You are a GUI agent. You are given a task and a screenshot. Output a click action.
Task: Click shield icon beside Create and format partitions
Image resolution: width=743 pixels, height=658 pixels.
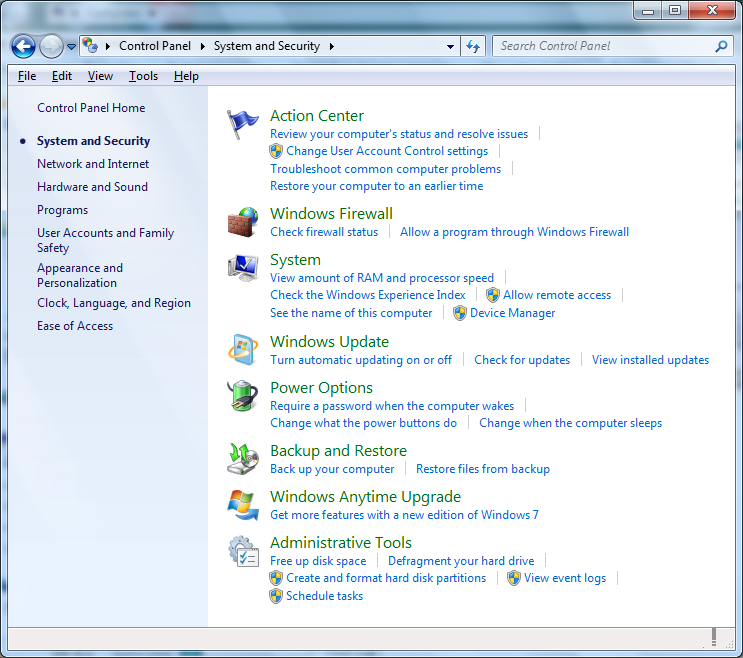tap(276, 578)
